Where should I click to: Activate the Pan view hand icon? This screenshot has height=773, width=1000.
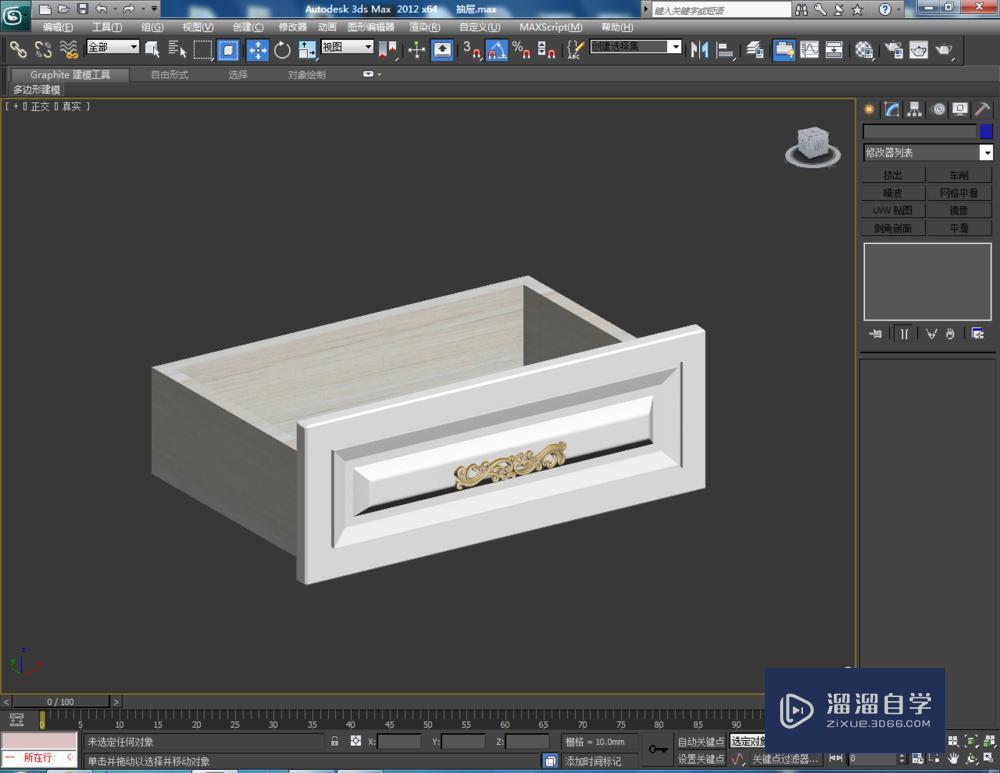[x=953, y=759]
